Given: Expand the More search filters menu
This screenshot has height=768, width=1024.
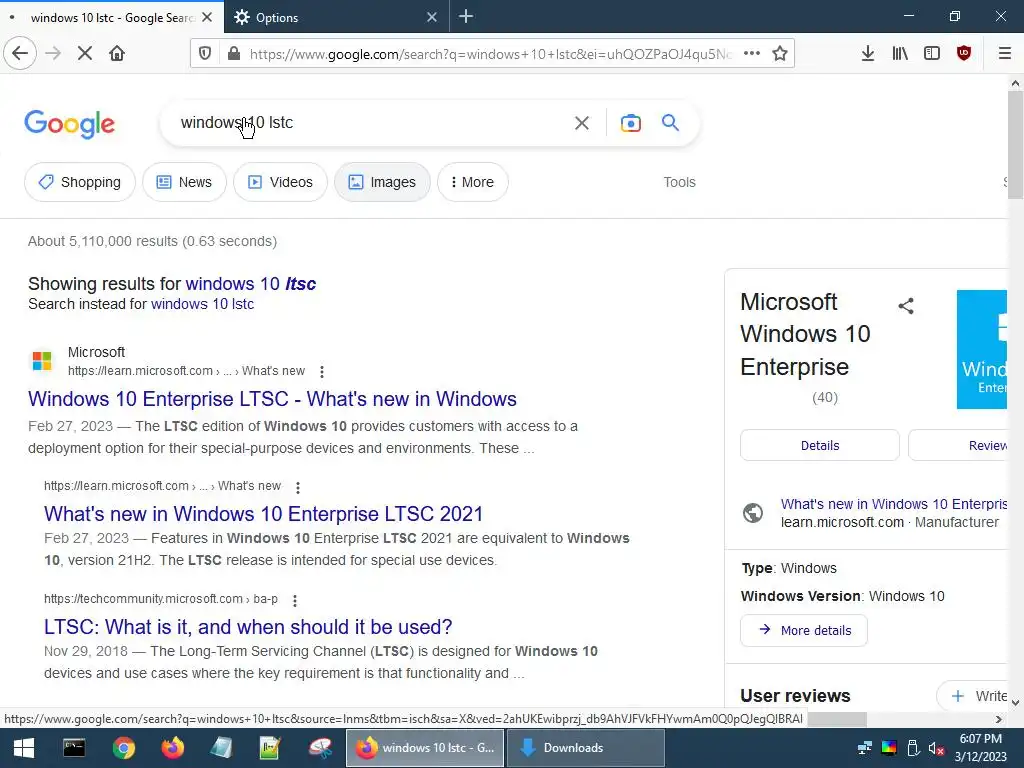Looking at the screenshot, I should click(x=473, y=182).
